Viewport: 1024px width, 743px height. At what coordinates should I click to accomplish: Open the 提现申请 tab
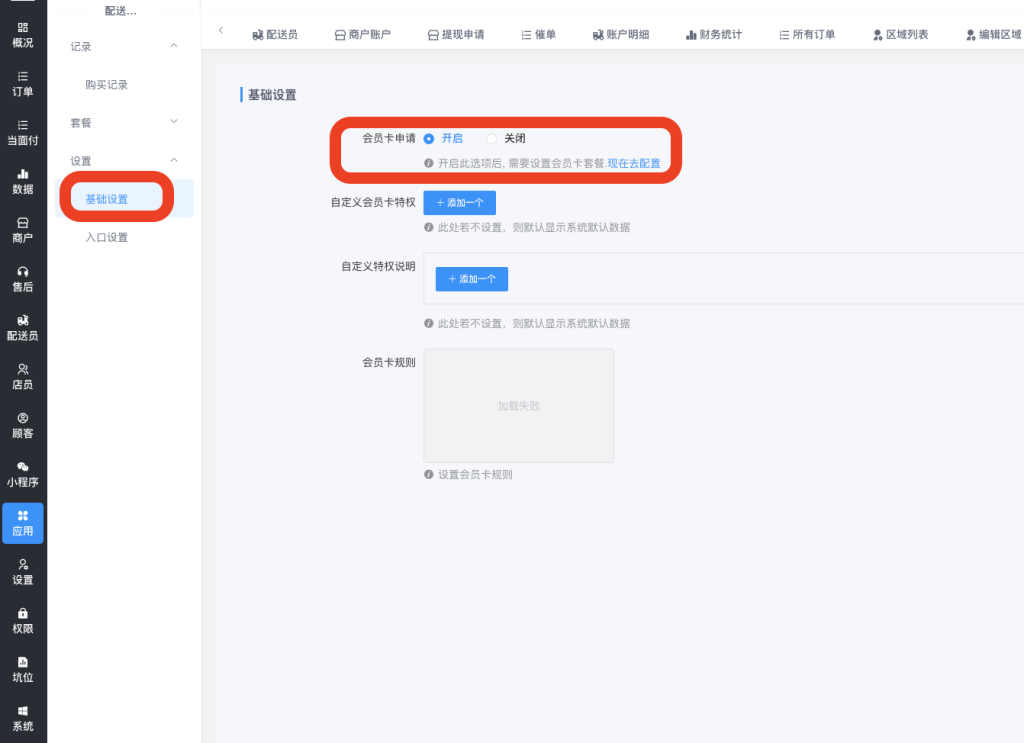pos(456,35)
